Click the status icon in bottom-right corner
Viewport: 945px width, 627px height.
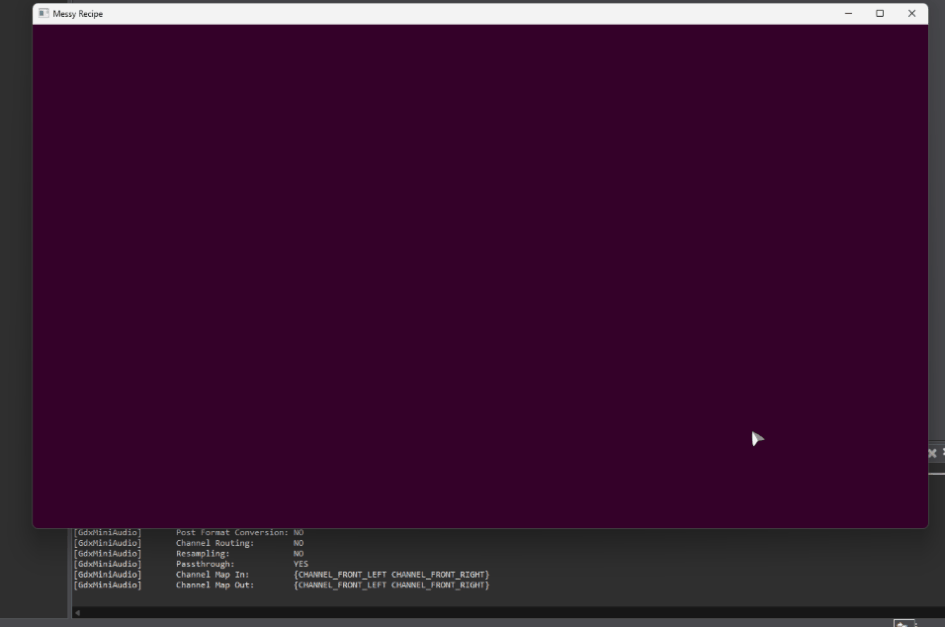[900, 623]
